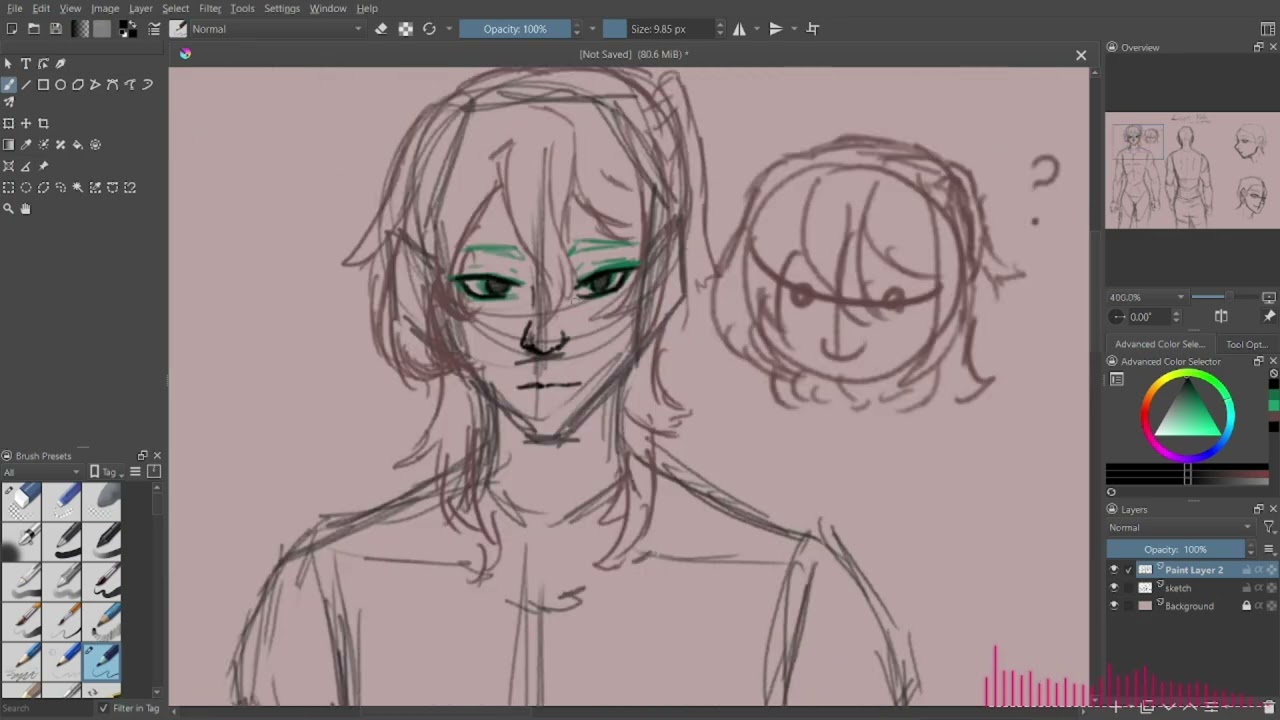Click the Reload Original Preset icon
The height and width of the screenshot is (720, 1280).
(429, 29)
